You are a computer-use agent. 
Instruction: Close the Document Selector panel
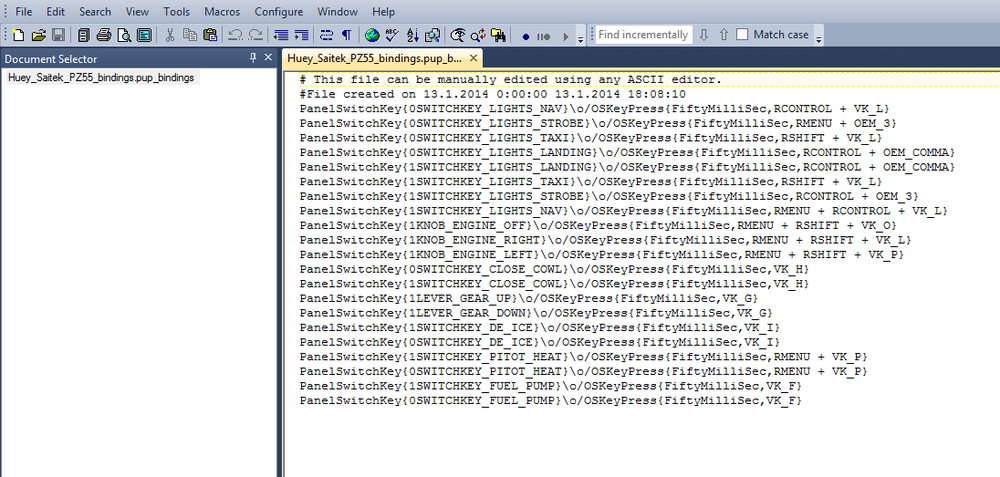point(268,58)
